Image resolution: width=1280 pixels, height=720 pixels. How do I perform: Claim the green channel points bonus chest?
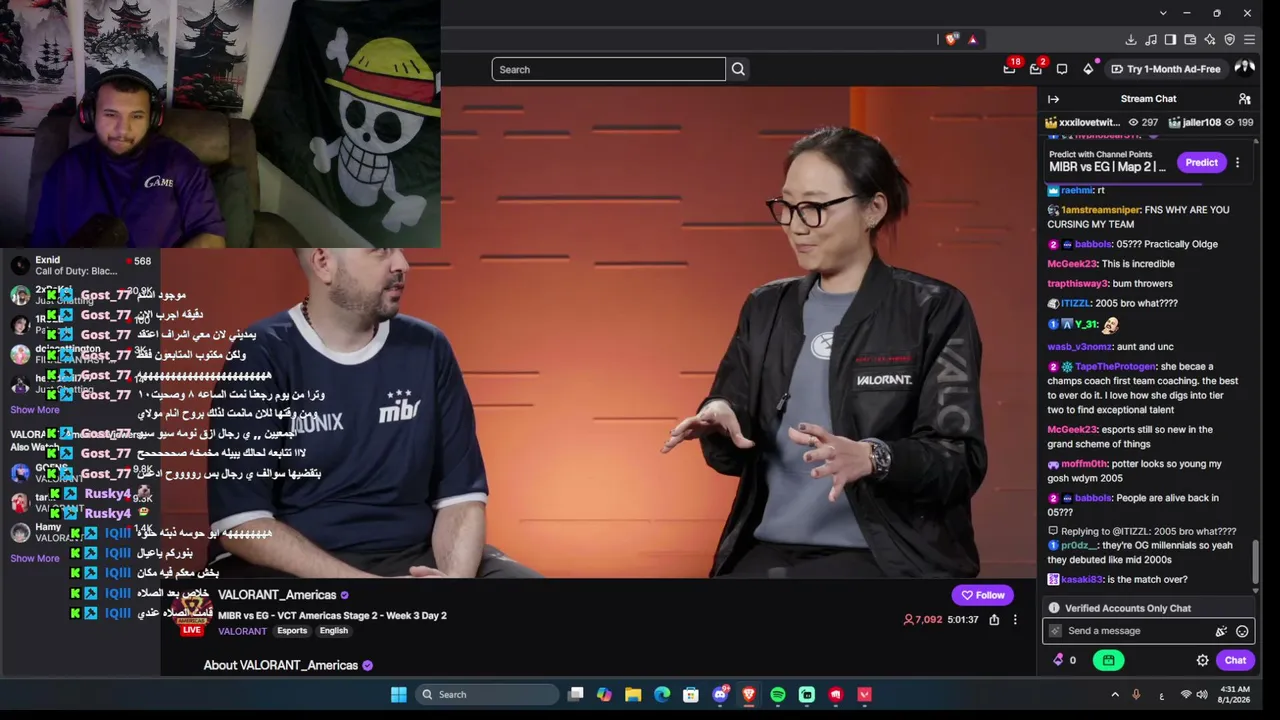pyautogui.click(x=1108, y=660)
